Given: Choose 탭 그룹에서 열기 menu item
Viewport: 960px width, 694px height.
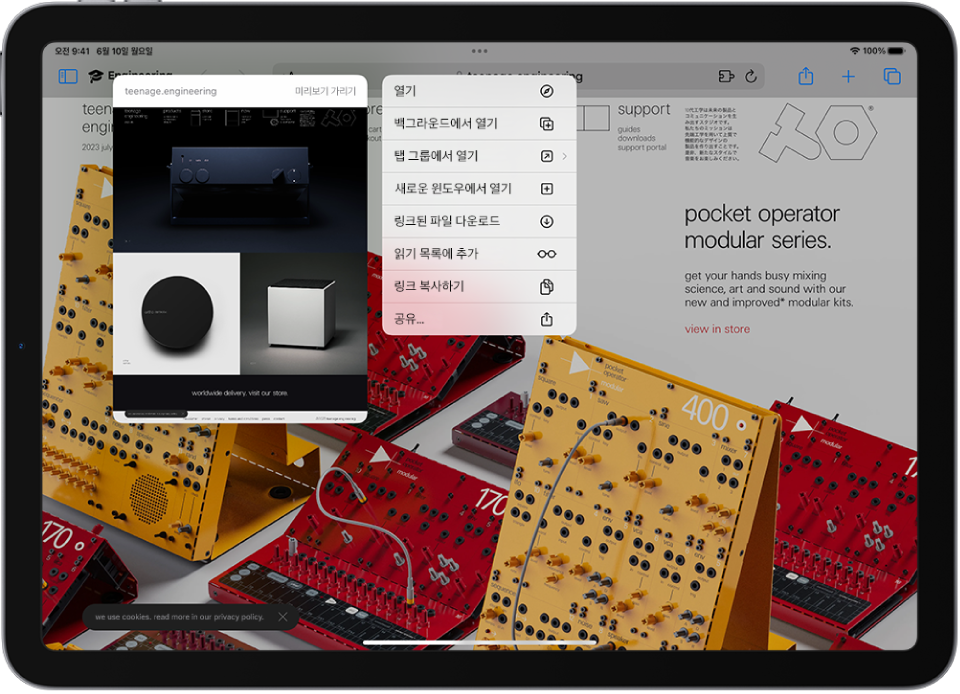Looking at the screenshot, I should pos(479,156).
